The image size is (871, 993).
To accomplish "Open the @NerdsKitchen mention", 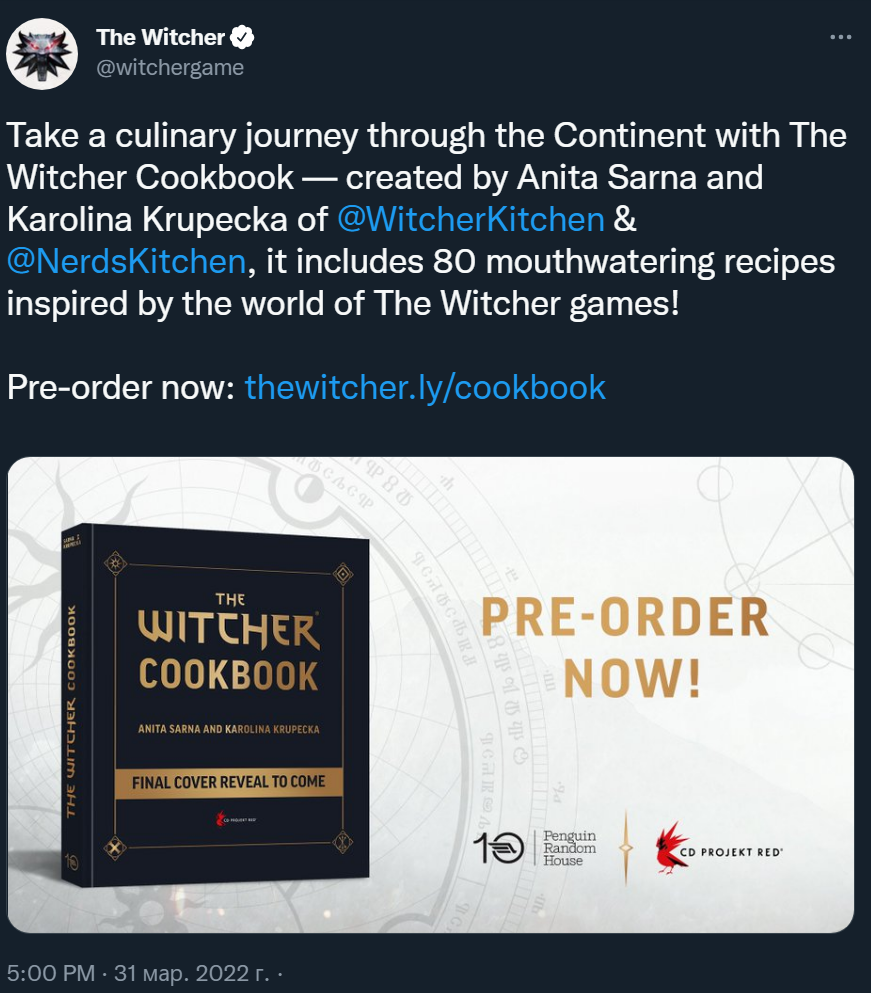I will pos(127,262).
